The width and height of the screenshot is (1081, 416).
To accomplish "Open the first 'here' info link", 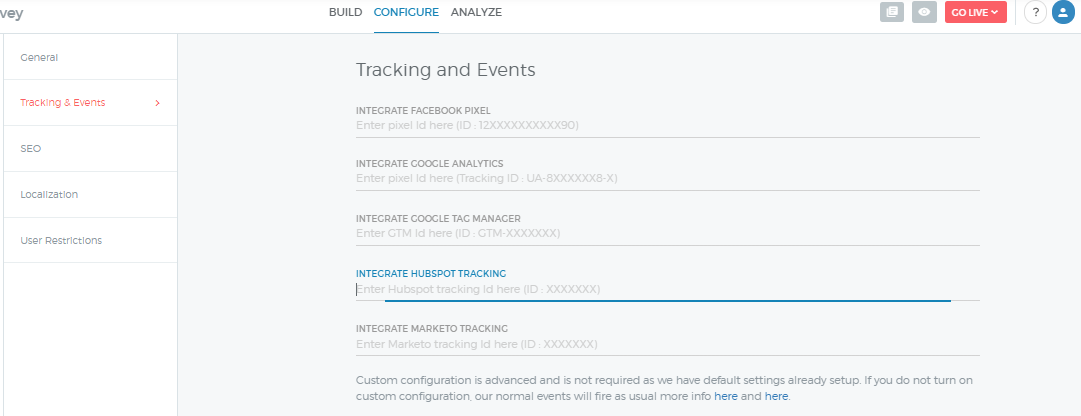I will [x=726, y=397].
